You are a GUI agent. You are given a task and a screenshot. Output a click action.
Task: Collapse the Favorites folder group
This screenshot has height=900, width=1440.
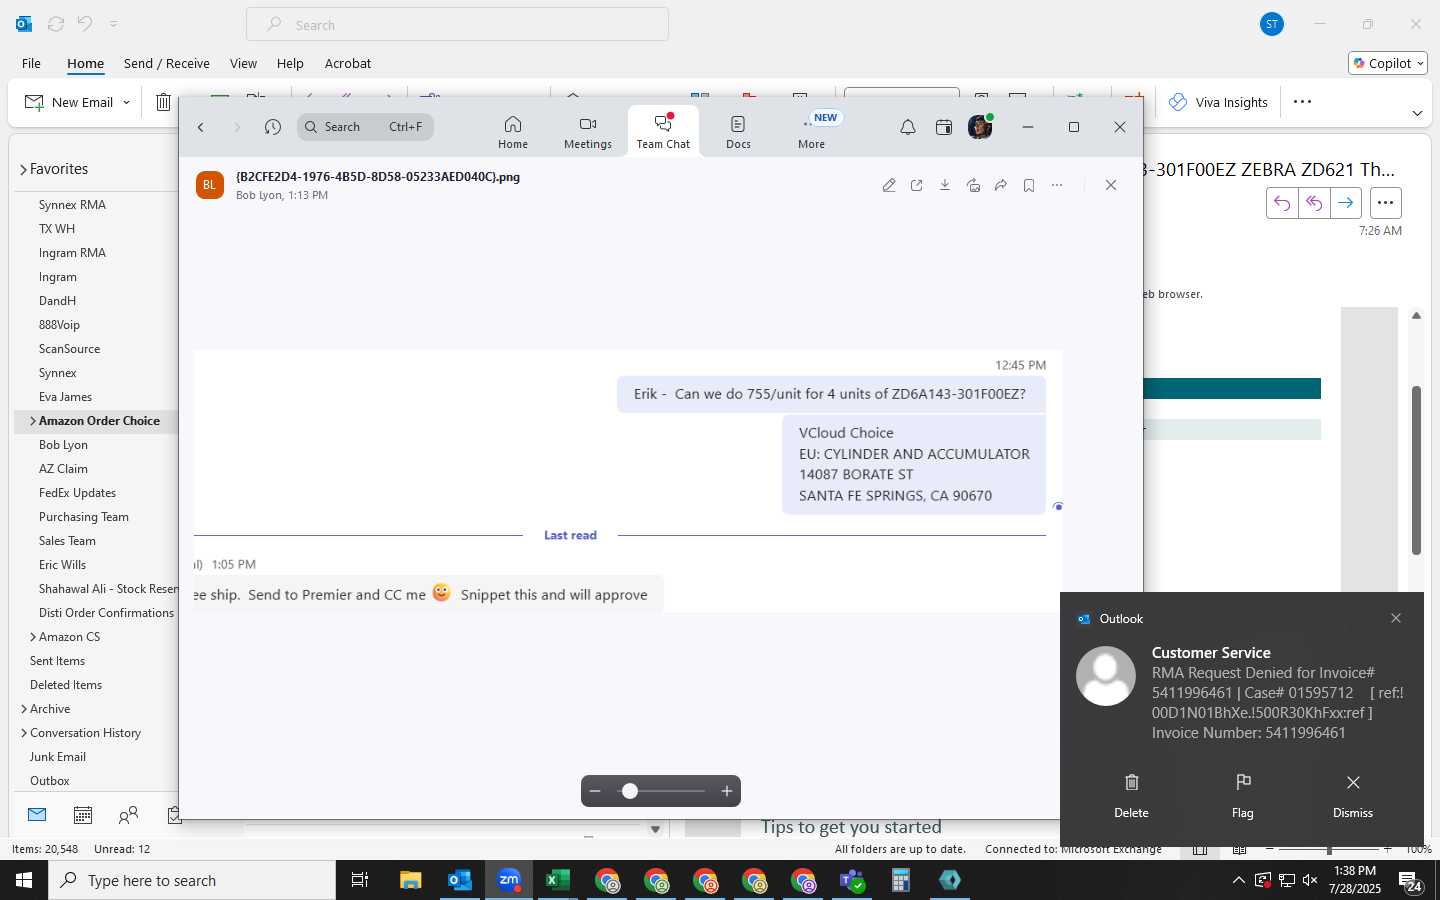pyautogui.click(x=23, y=170)
